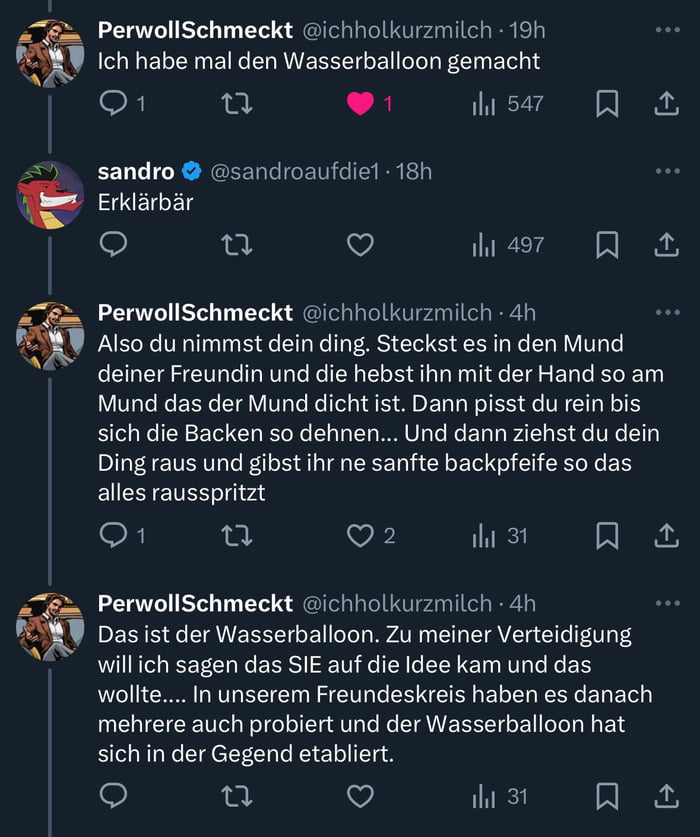Reply to the last tweet in thread

115,796
